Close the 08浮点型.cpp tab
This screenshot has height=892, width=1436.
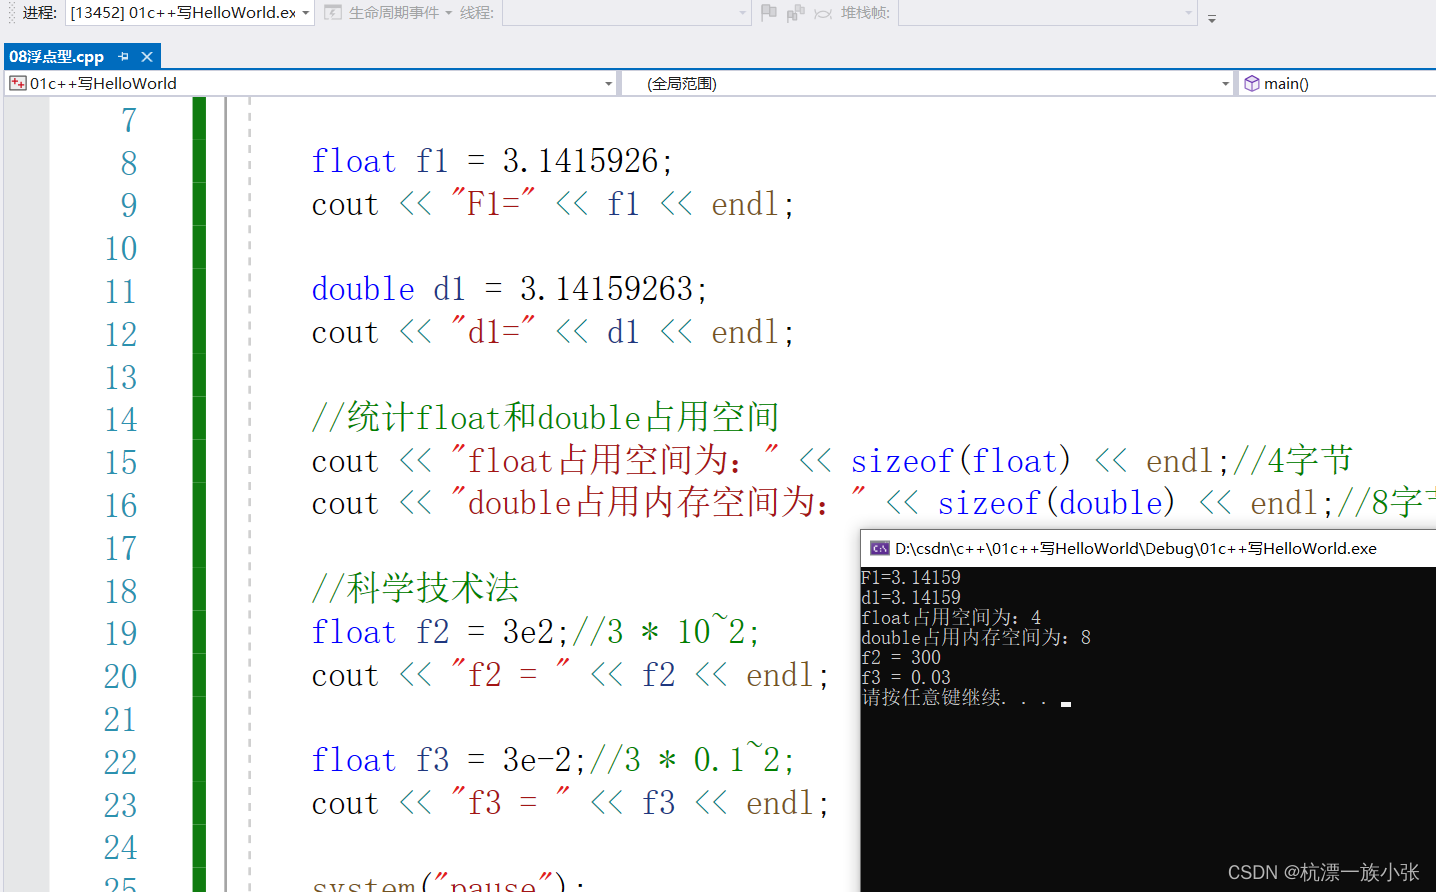147,57
